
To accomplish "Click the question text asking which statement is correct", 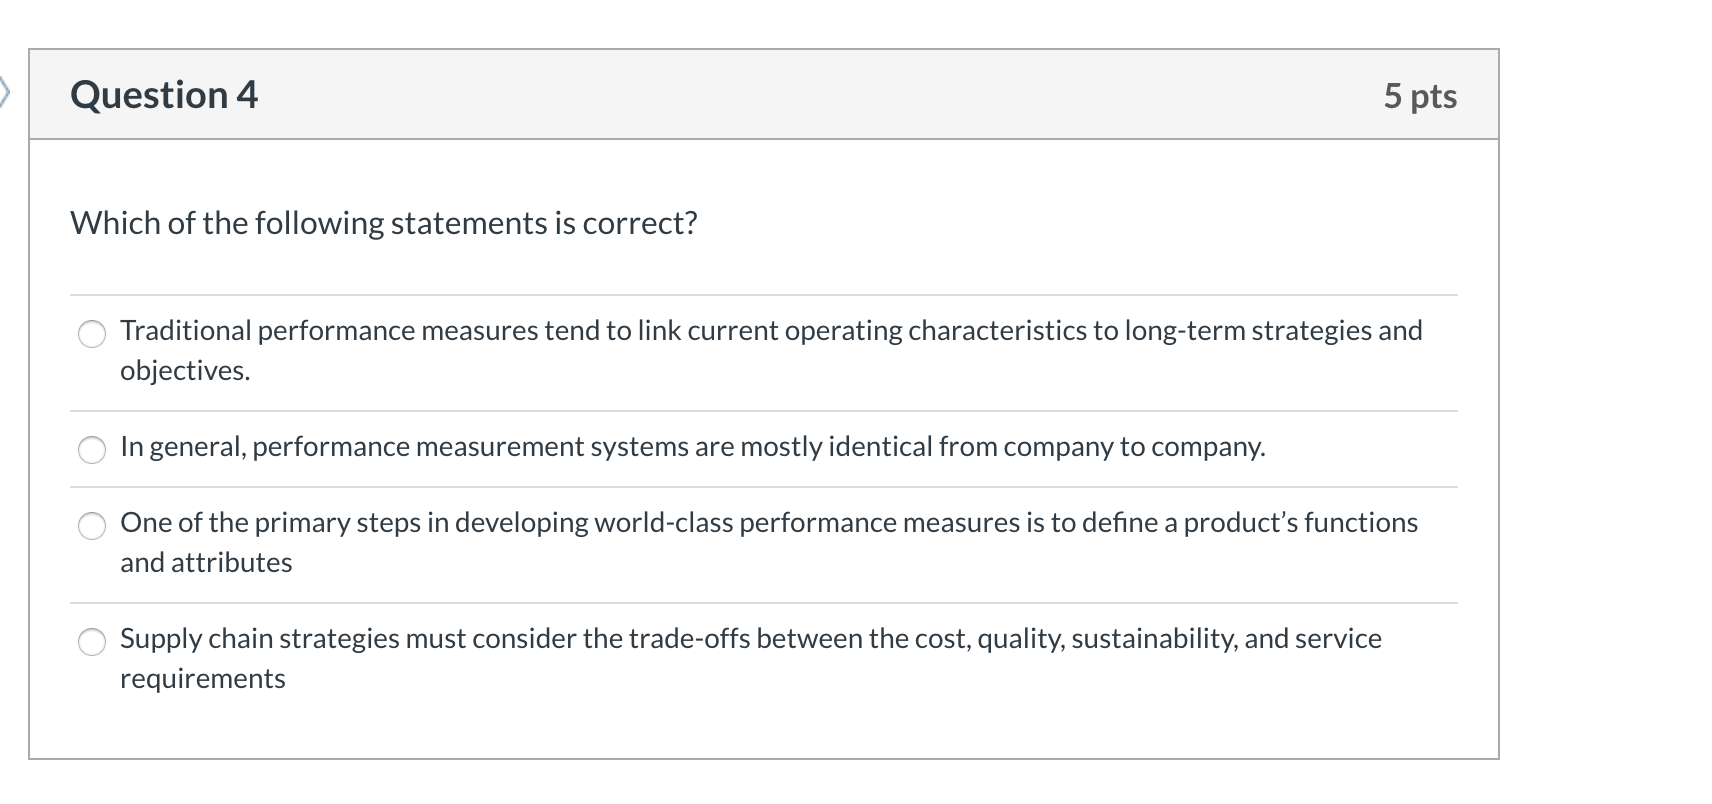I will point(383,223).
